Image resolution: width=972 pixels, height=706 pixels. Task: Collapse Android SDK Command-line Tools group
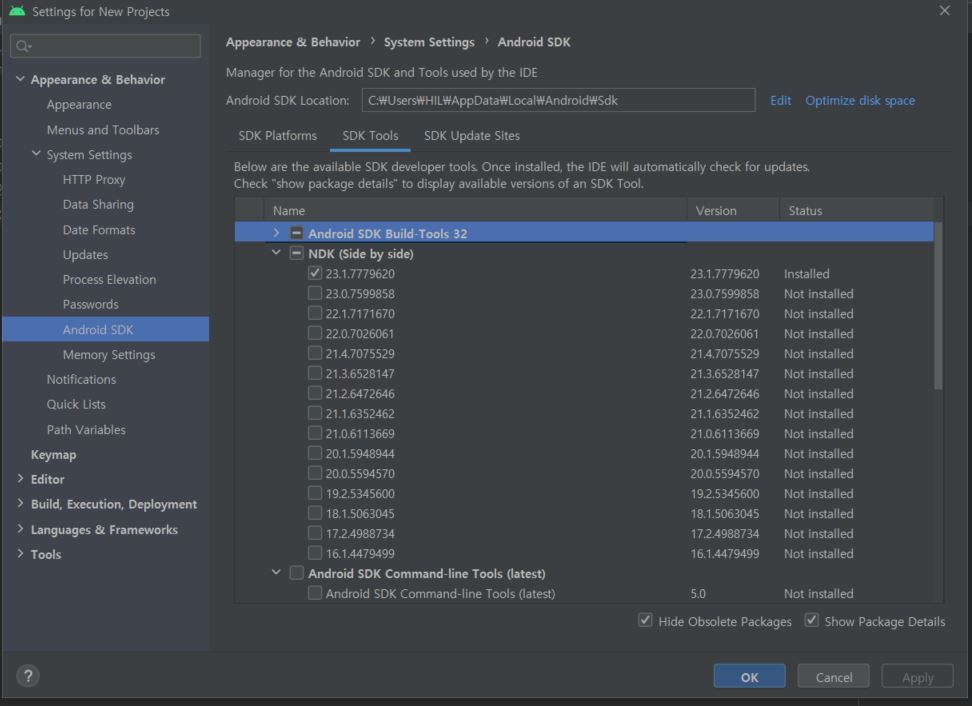[x=276, y=572]
